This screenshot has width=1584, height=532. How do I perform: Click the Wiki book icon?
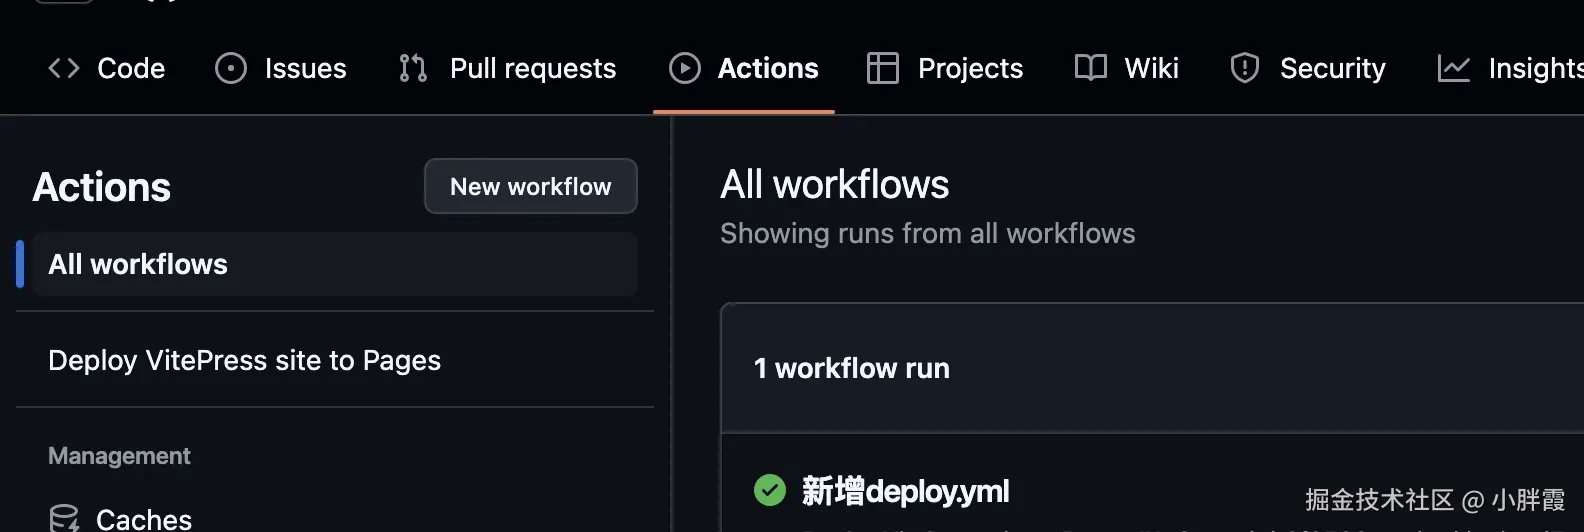[1091, 68]
